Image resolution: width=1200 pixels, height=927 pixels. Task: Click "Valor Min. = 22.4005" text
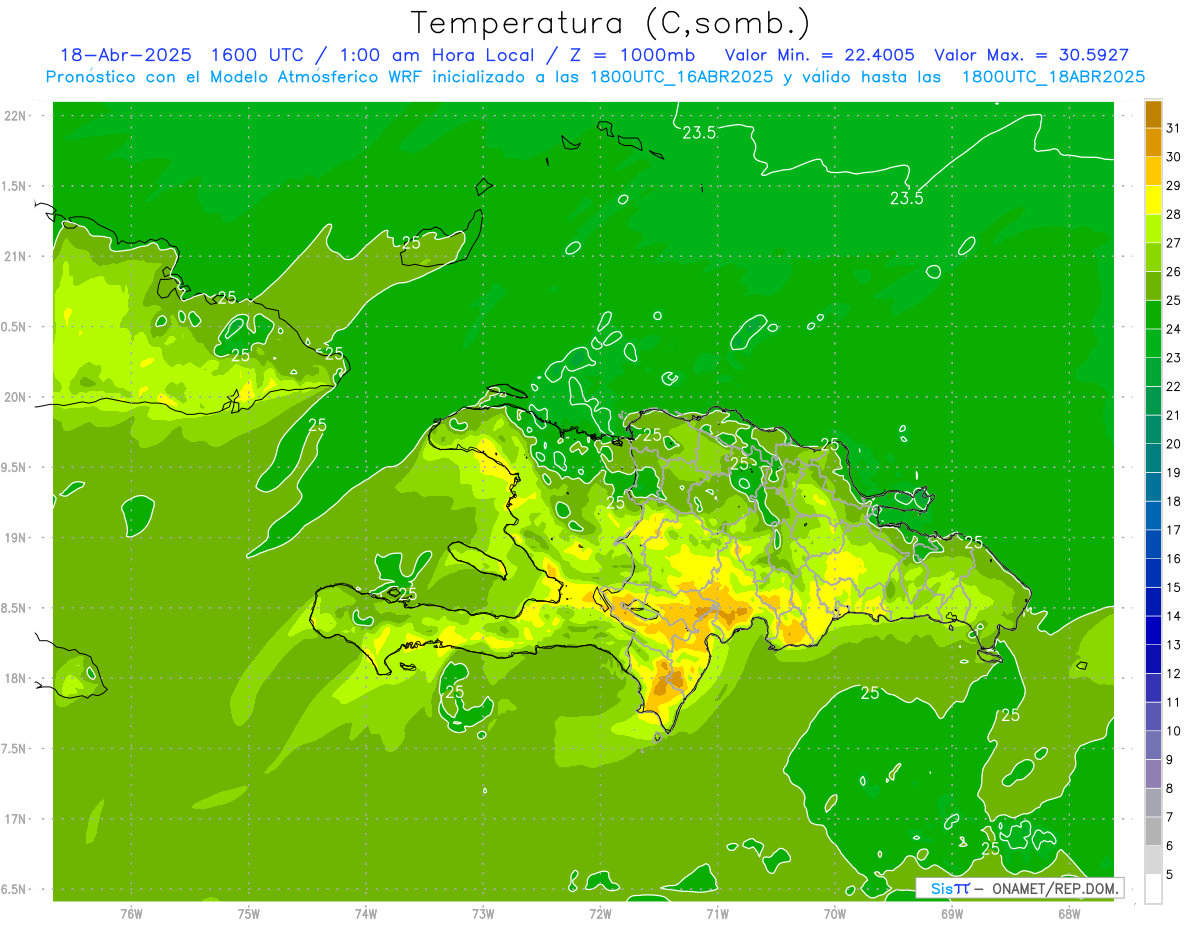(819, 55)
